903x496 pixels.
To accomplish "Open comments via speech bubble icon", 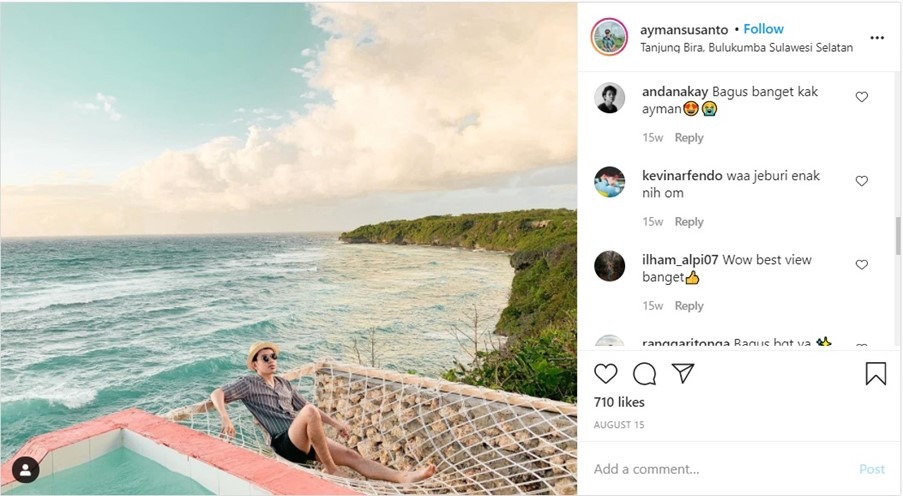I will [645, 374].
